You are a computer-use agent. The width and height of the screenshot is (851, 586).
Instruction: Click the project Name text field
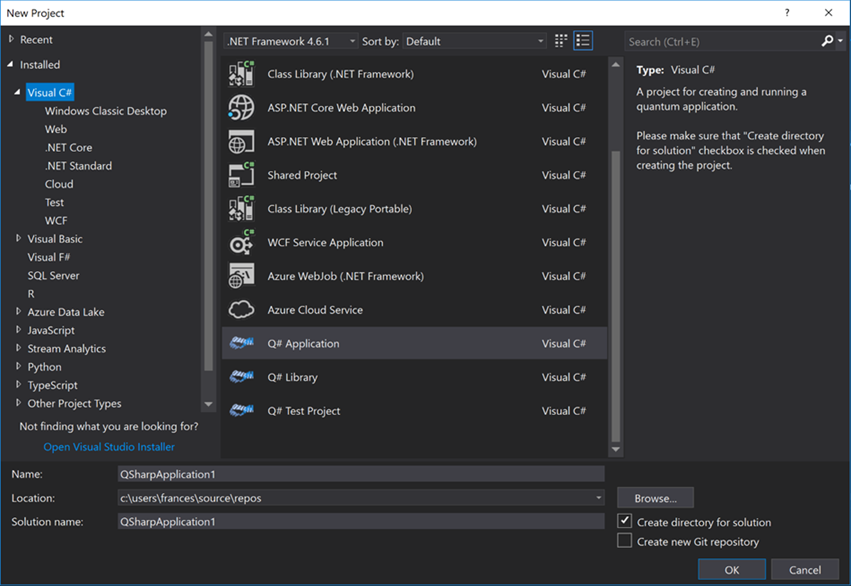click(360, 474)
